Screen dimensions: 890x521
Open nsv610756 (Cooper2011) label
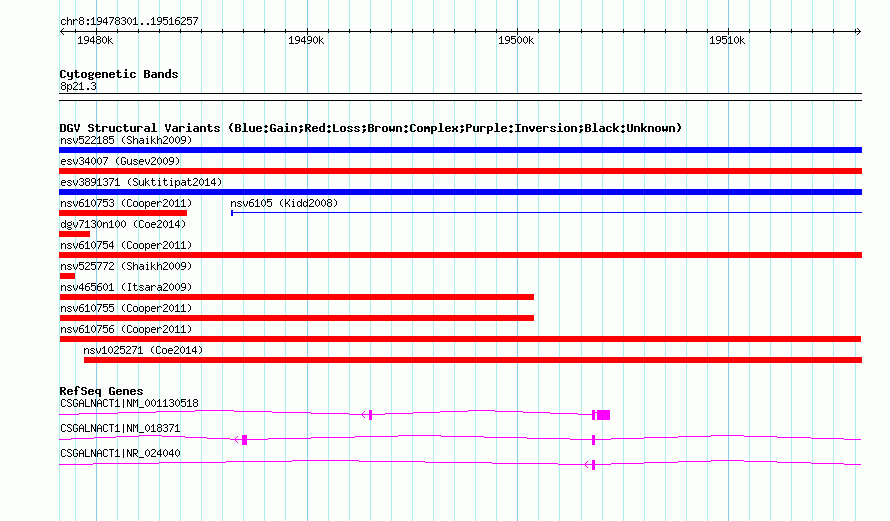pos(126,329)
